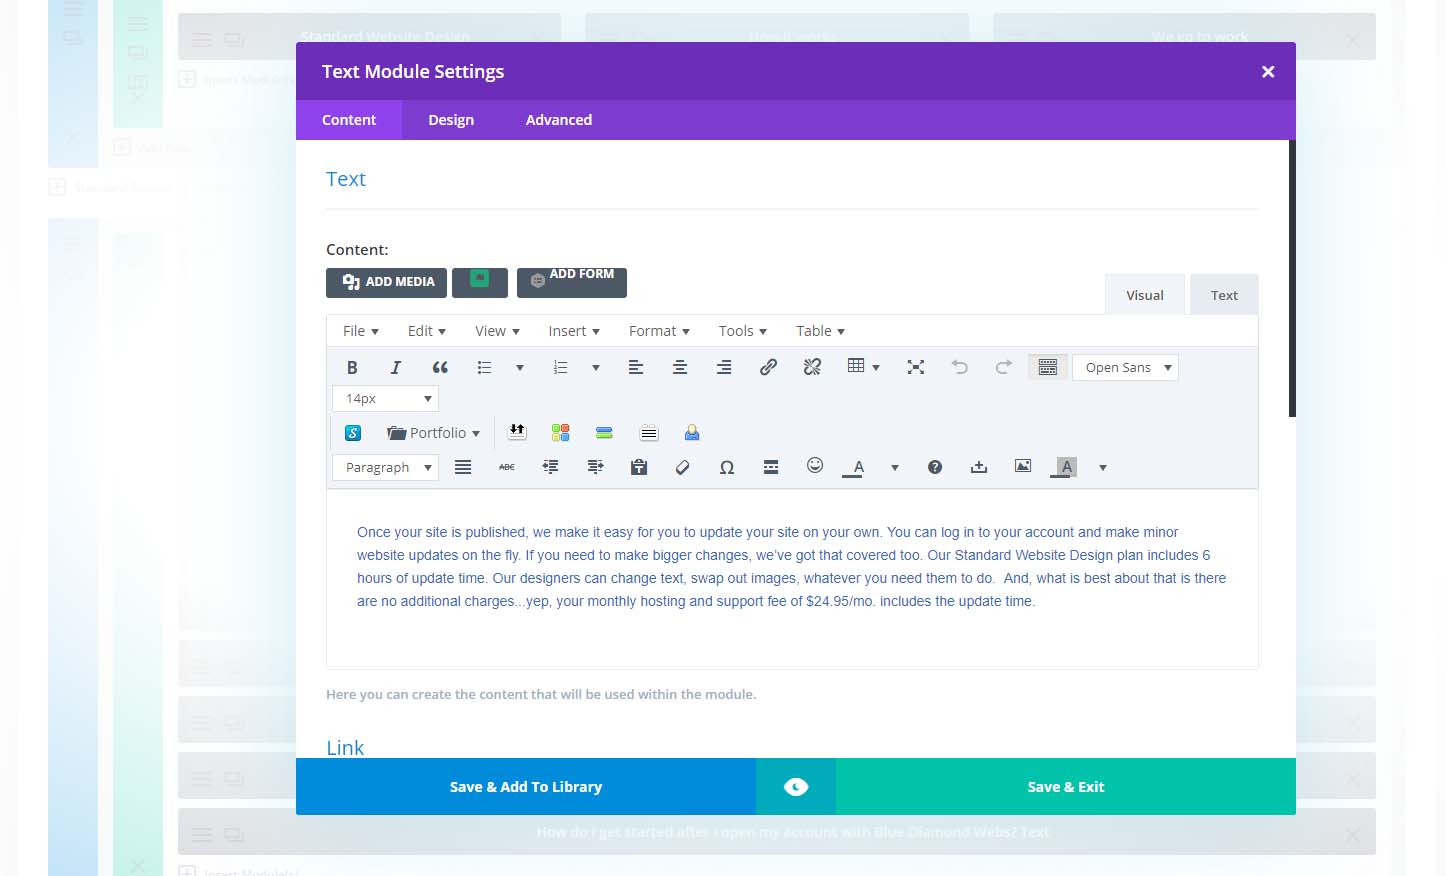The image size is (1446, 876).
Task: Redo the last edit
Action: tap(1004, 368)
